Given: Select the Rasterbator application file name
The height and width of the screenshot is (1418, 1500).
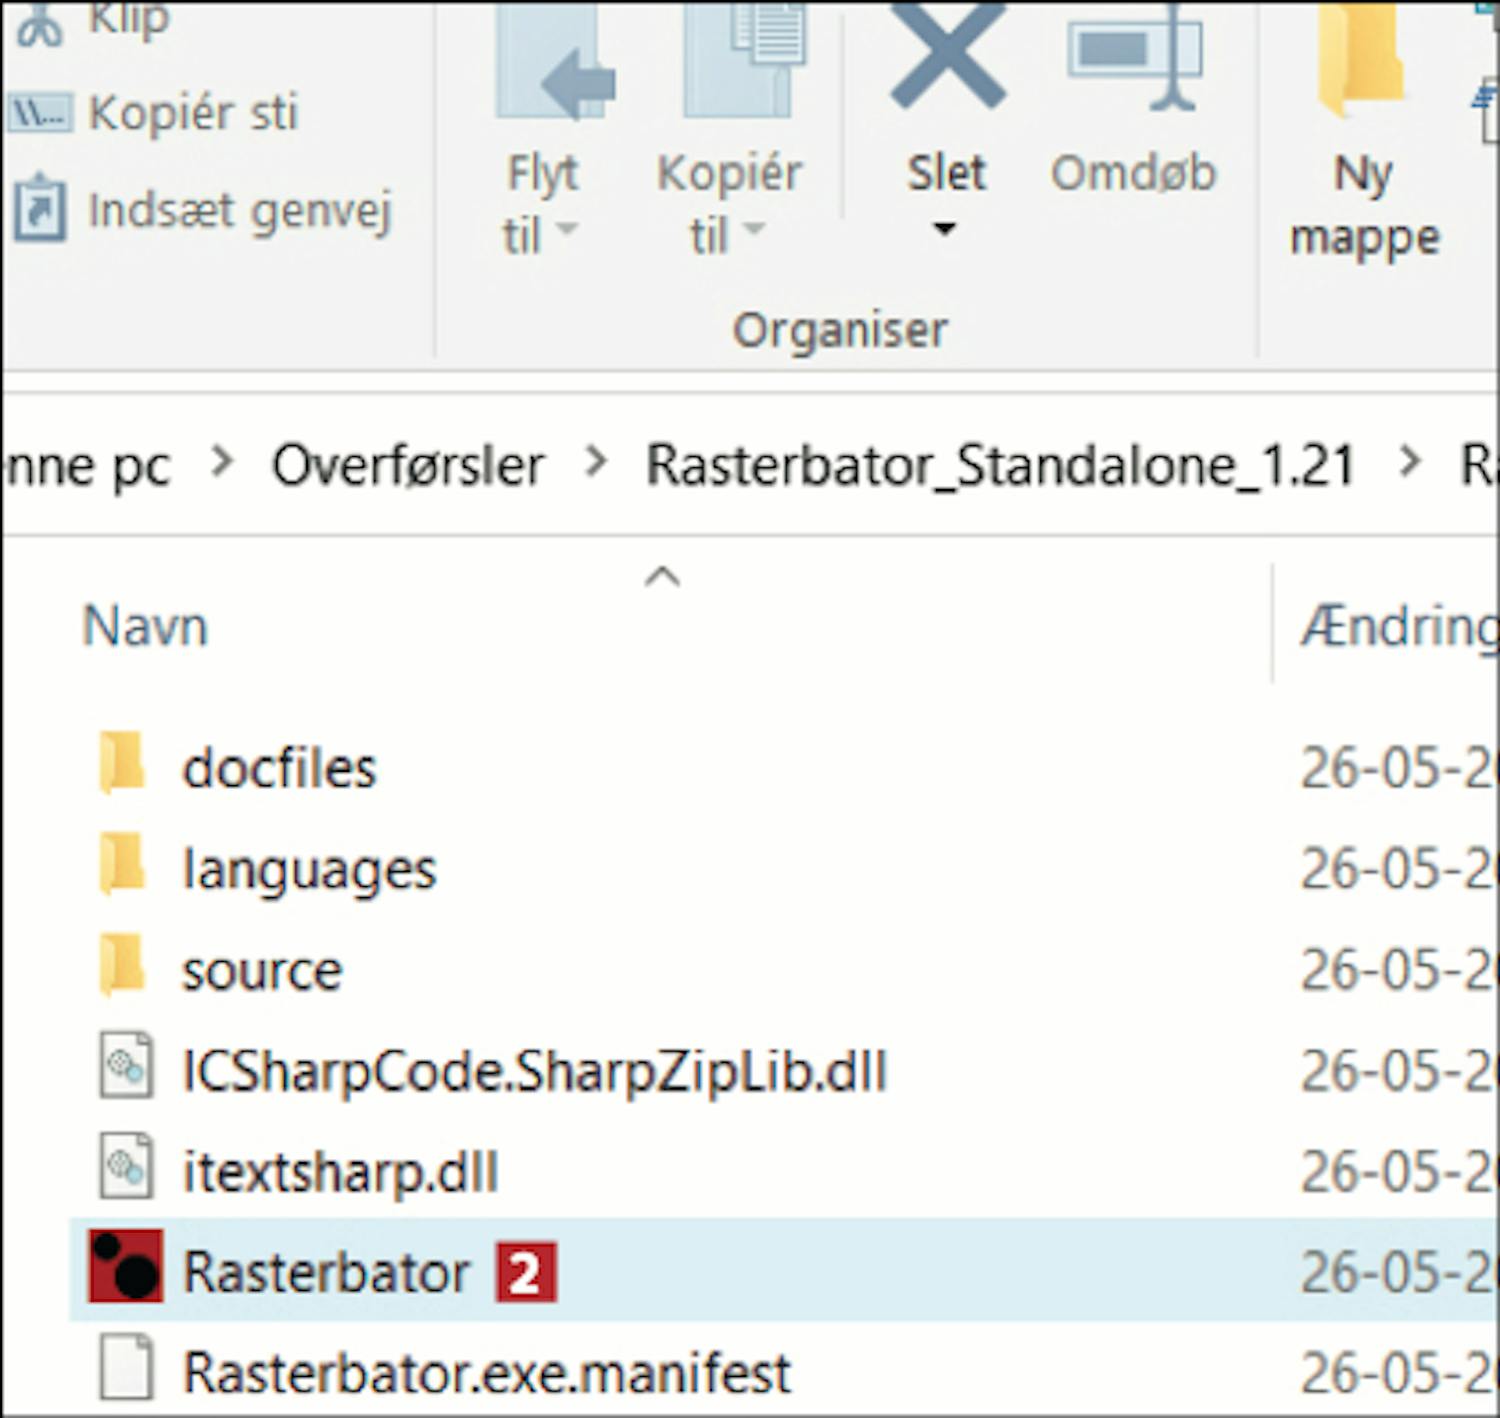Looking at the screenshot, I should pos(326,1272).
